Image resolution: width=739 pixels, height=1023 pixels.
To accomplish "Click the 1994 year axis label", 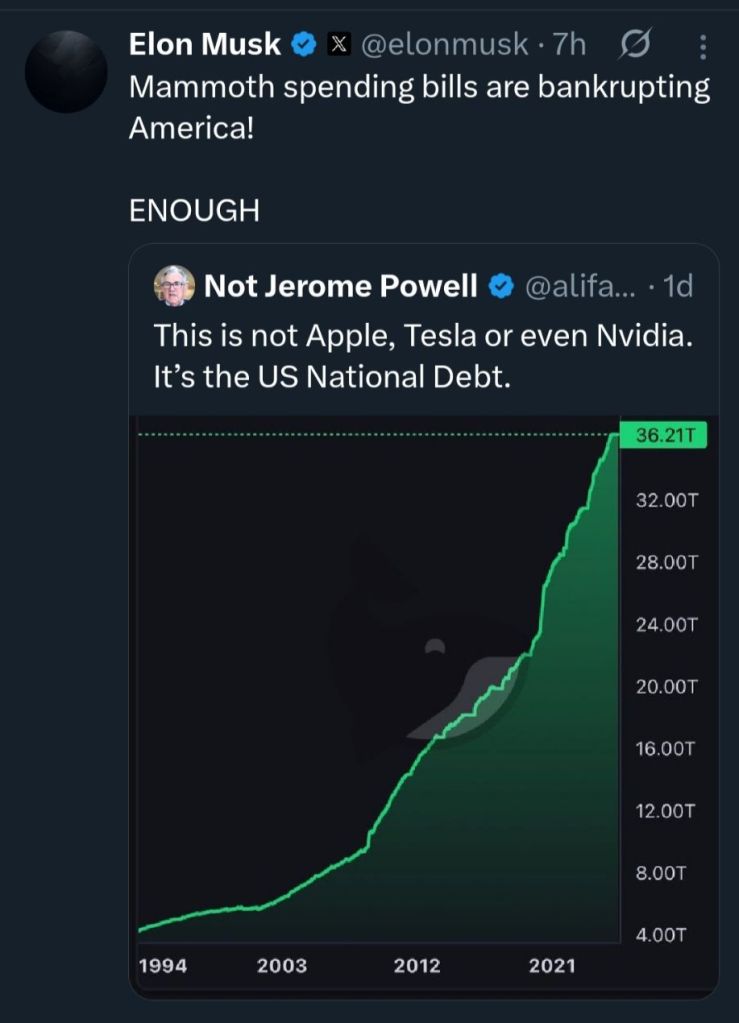I will pyautogui.click(x=162, y=966).
